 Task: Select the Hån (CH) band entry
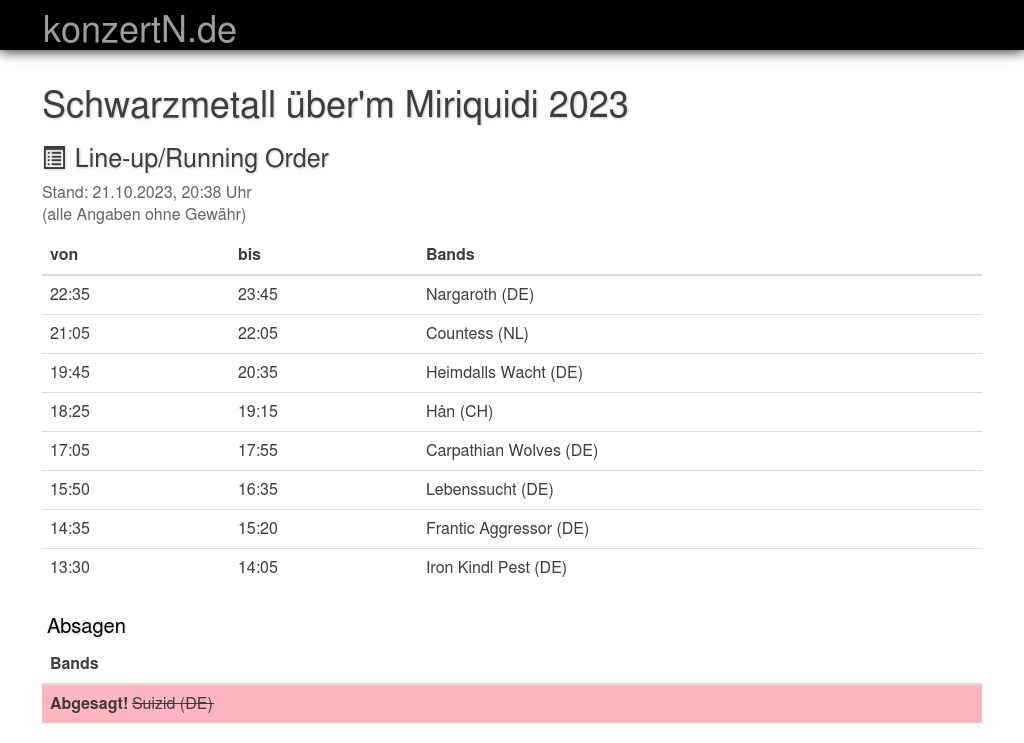459,411
